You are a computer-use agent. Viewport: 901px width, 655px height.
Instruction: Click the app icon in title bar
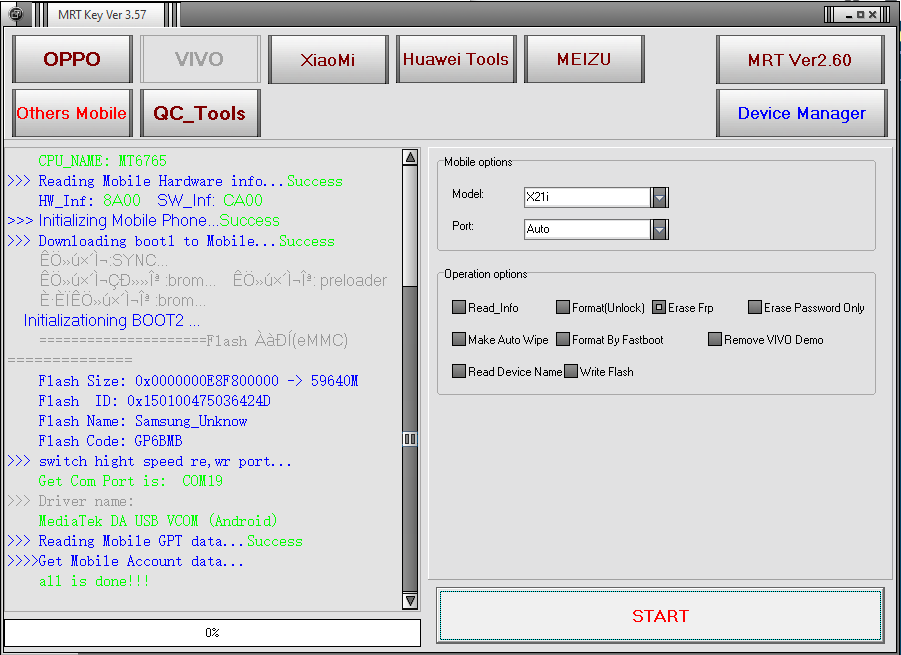click(x=16, y=14)
